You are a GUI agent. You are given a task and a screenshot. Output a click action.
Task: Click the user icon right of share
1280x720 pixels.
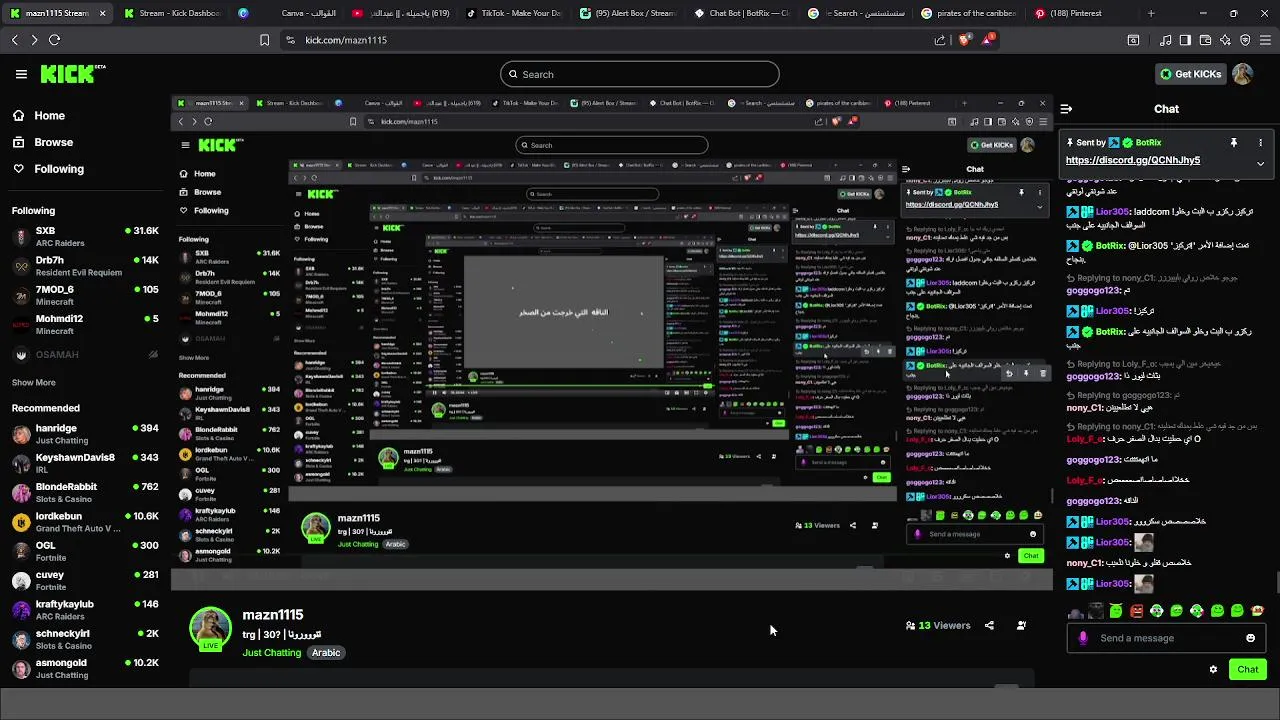(1021, 626)
